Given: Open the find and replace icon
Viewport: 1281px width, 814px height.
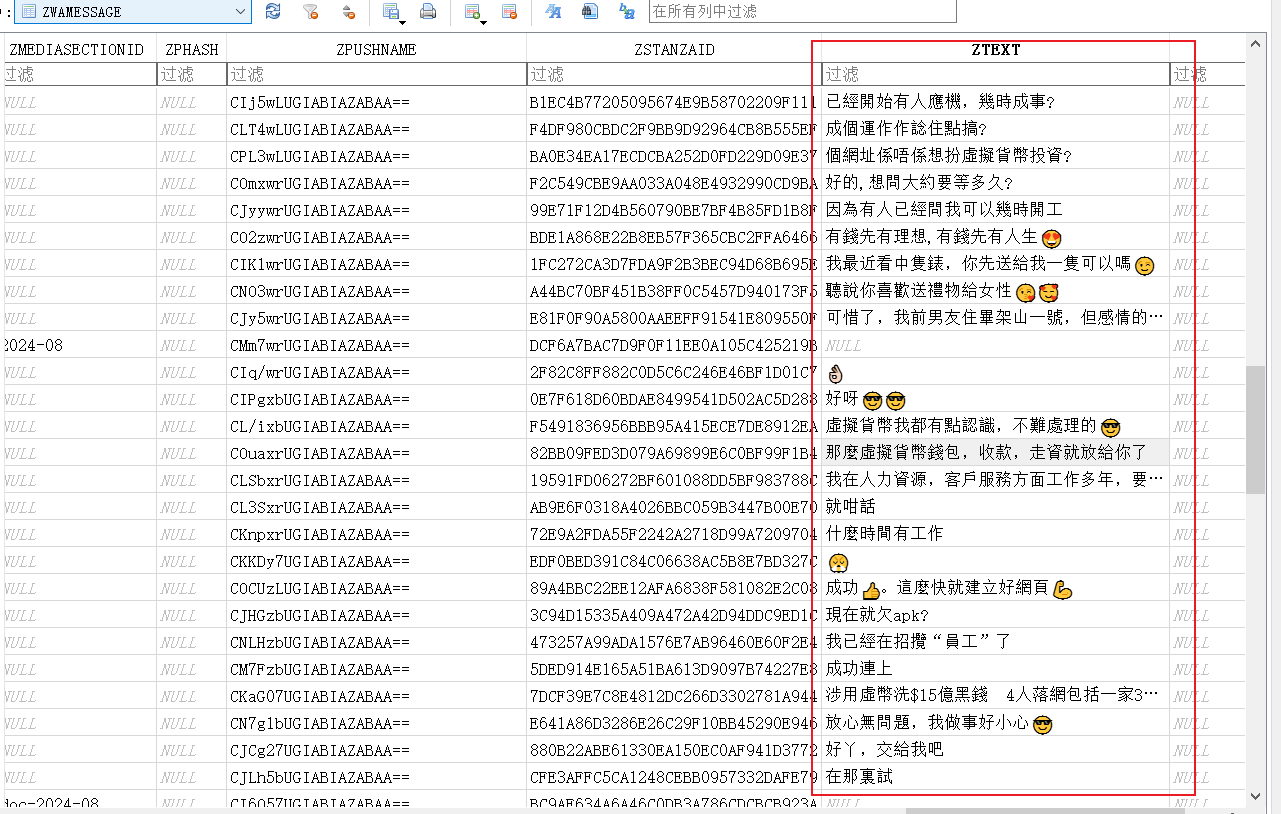Looking at the screenshot, I should 628,12.
